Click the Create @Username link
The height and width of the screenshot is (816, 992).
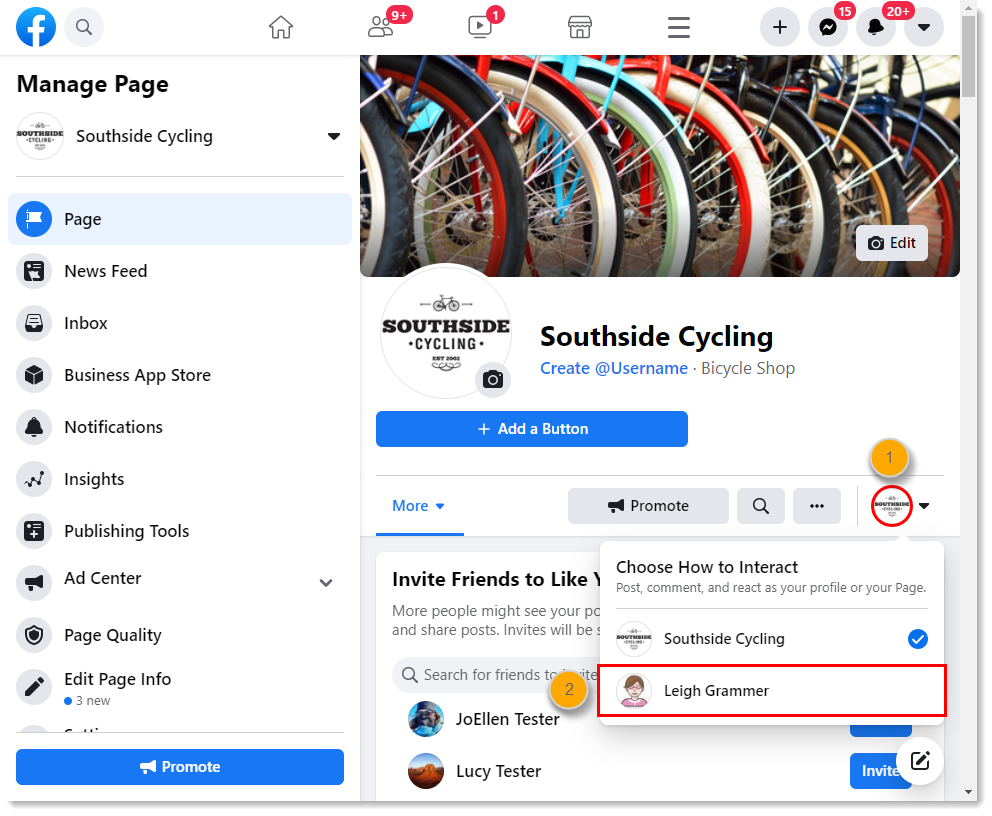614,368
